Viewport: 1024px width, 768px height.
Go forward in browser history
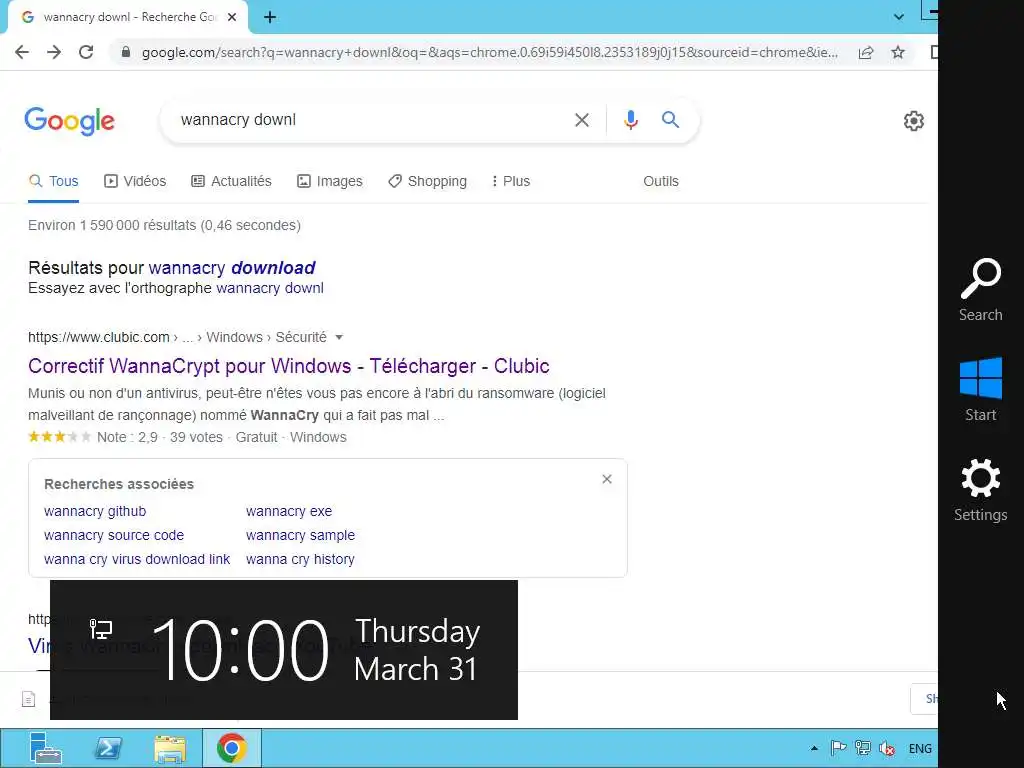54,52
